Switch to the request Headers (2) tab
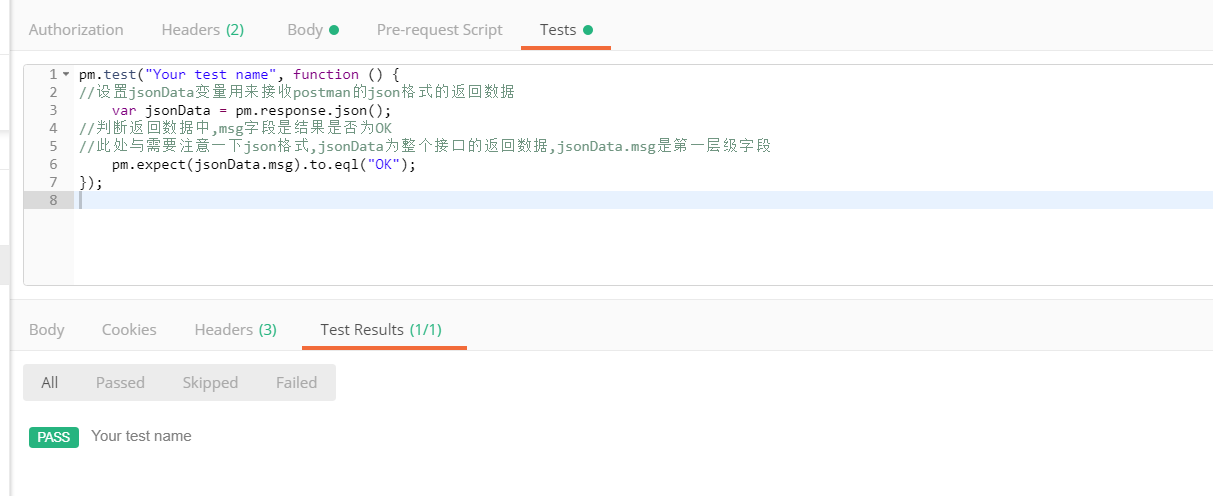The width and height of the screenshot is (1213, 496). (x=202, y=30)
